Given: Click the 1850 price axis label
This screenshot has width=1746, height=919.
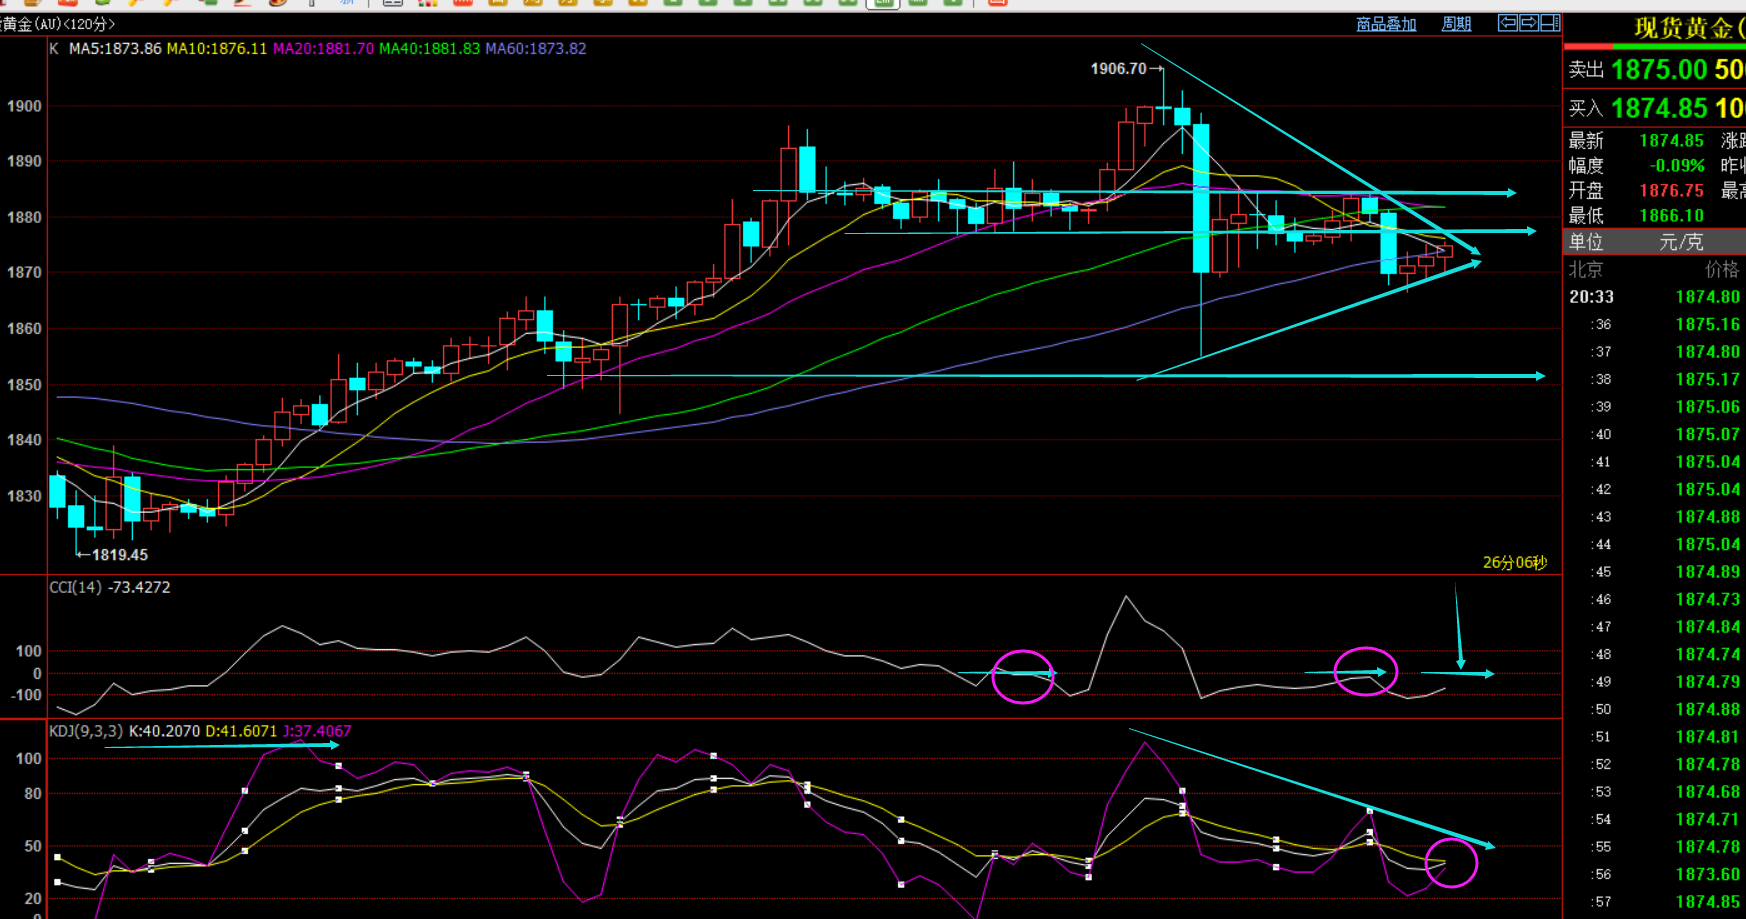Looking at the screenshot, I should coord(24,385).
